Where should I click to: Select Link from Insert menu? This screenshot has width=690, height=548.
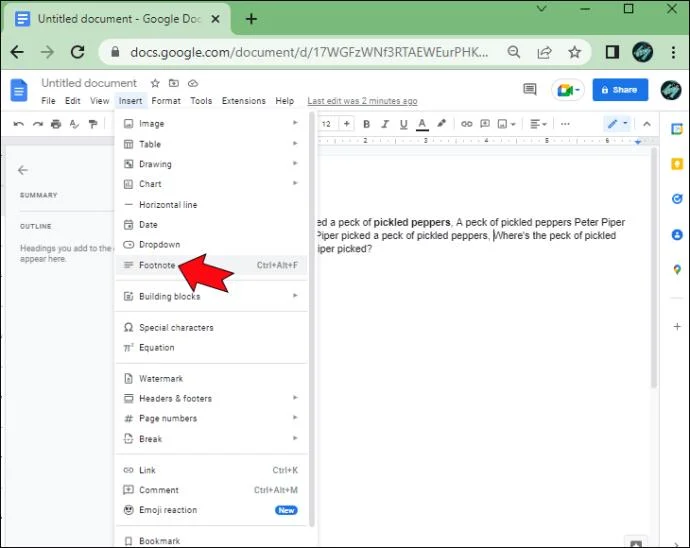211,470
